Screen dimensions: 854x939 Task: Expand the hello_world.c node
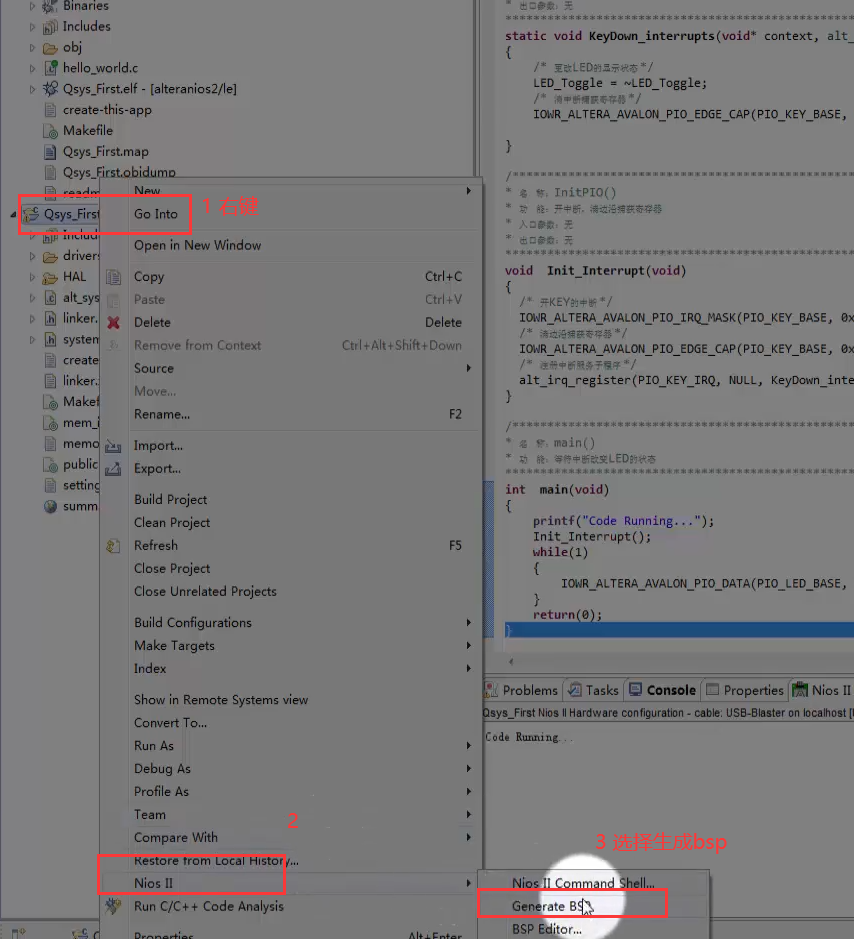32,69
